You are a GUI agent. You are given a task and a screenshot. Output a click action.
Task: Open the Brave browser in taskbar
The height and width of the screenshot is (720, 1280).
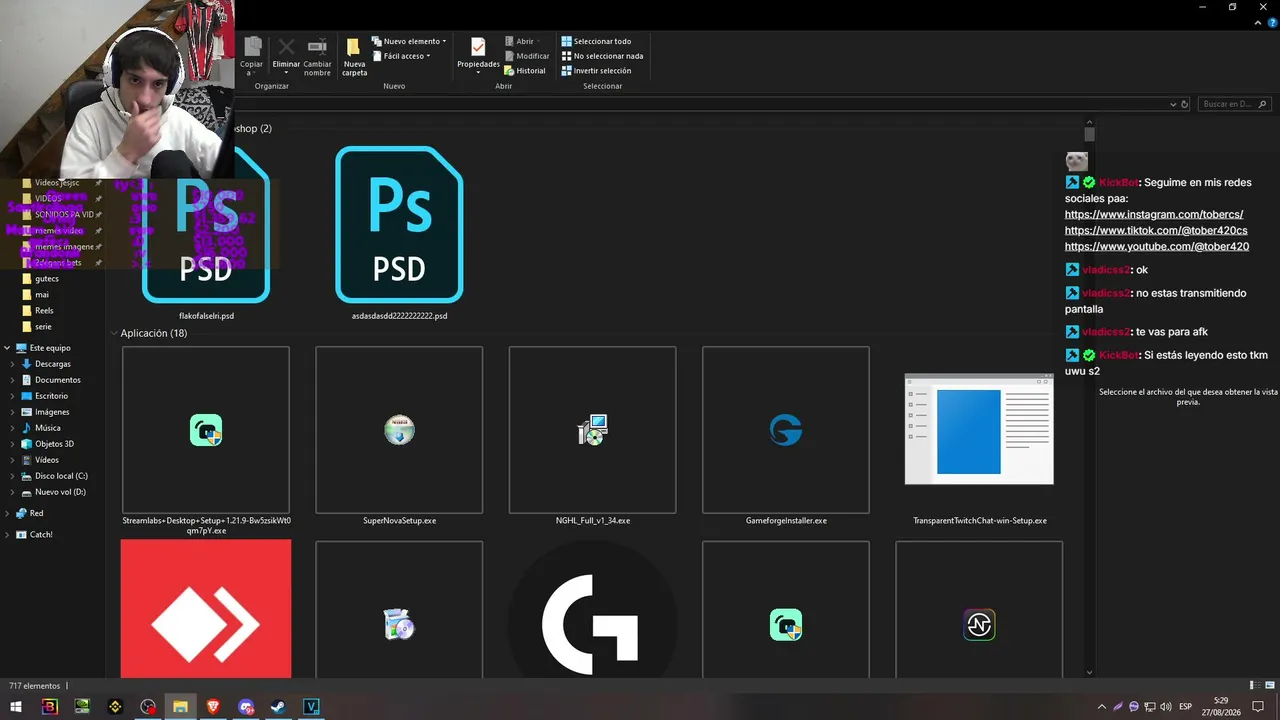pos(213,707)
